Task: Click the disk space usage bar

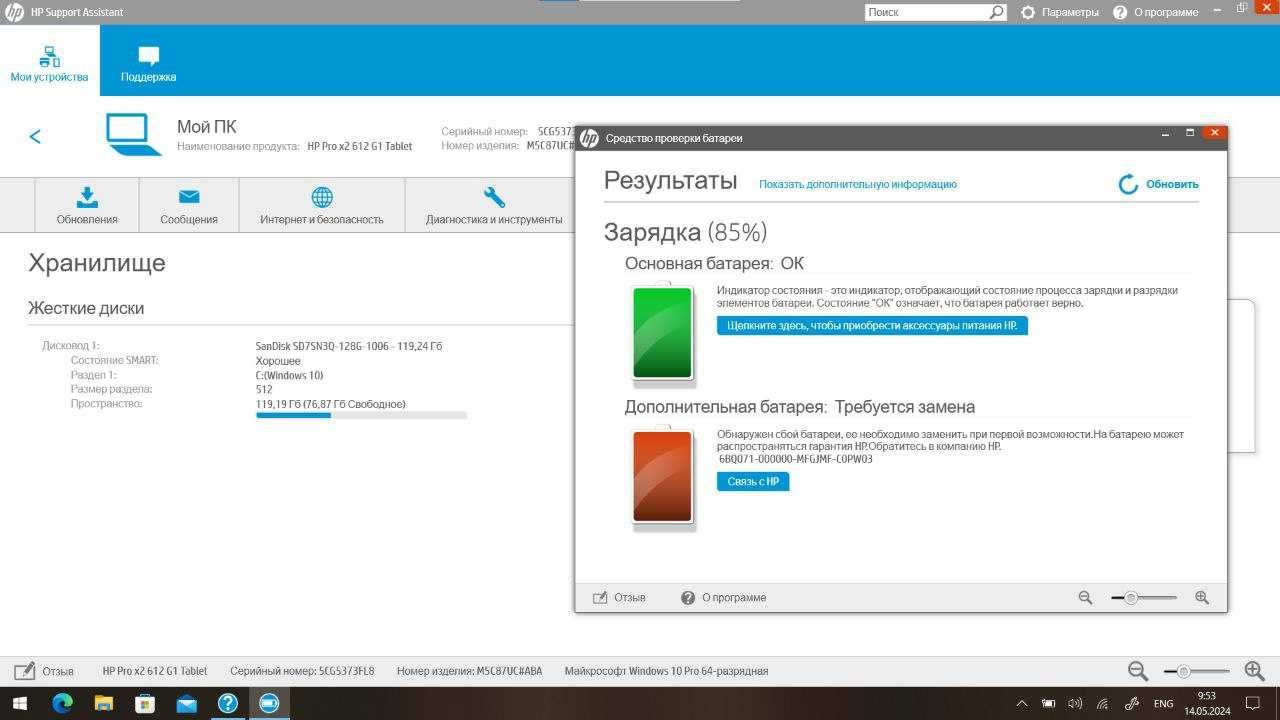Action: tap(361, 415)
